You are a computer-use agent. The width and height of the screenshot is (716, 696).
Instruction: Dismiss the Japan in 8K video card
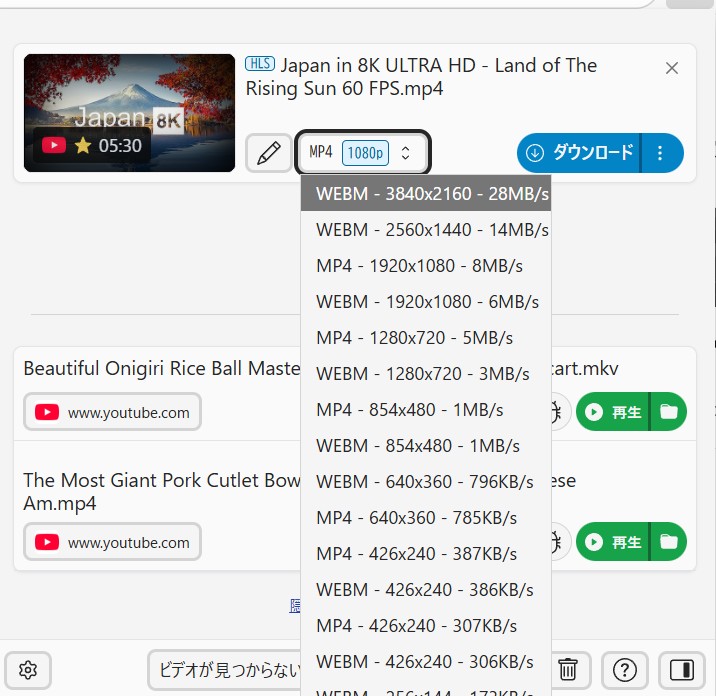click(x=671, y=68)
